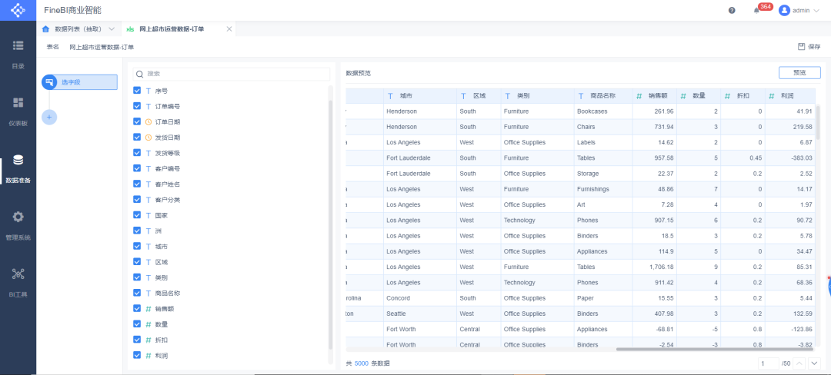The height and width of the screenshot is (376, 832).
Task: Toggle the 发货等级 field checkbox
Action: (137, 153)
